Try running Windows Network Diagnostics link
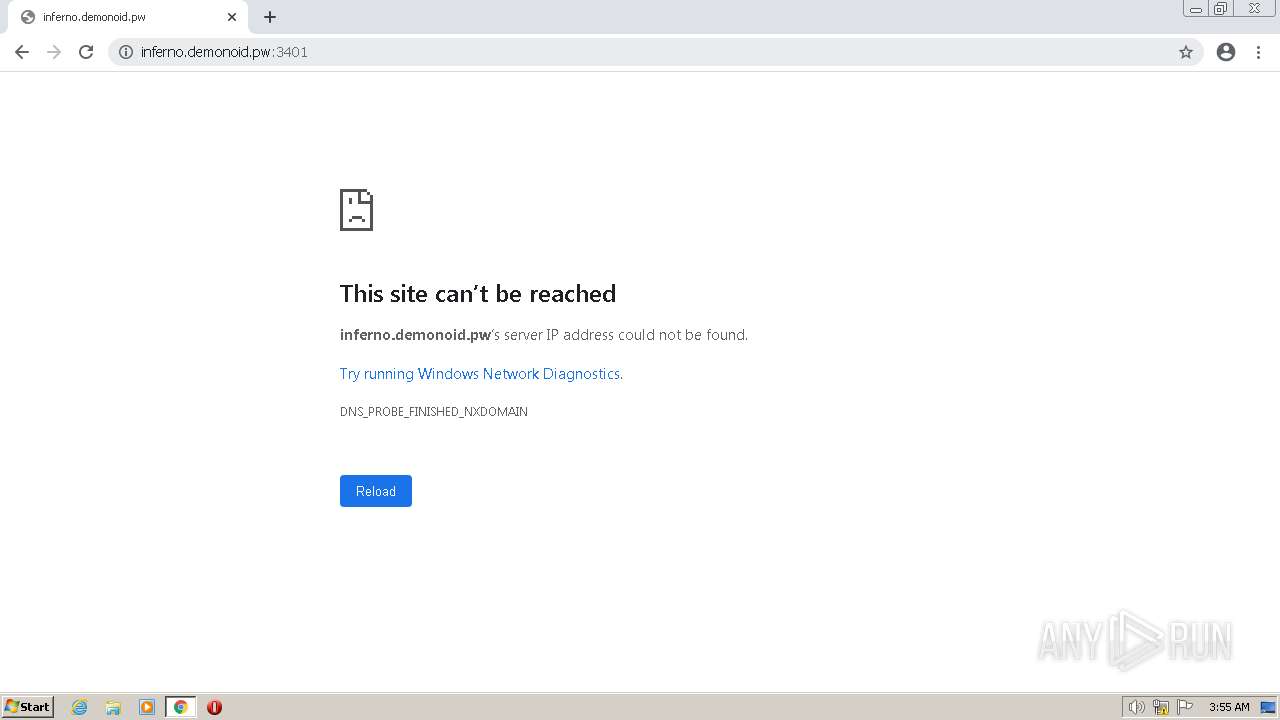 tap(480, 374)
